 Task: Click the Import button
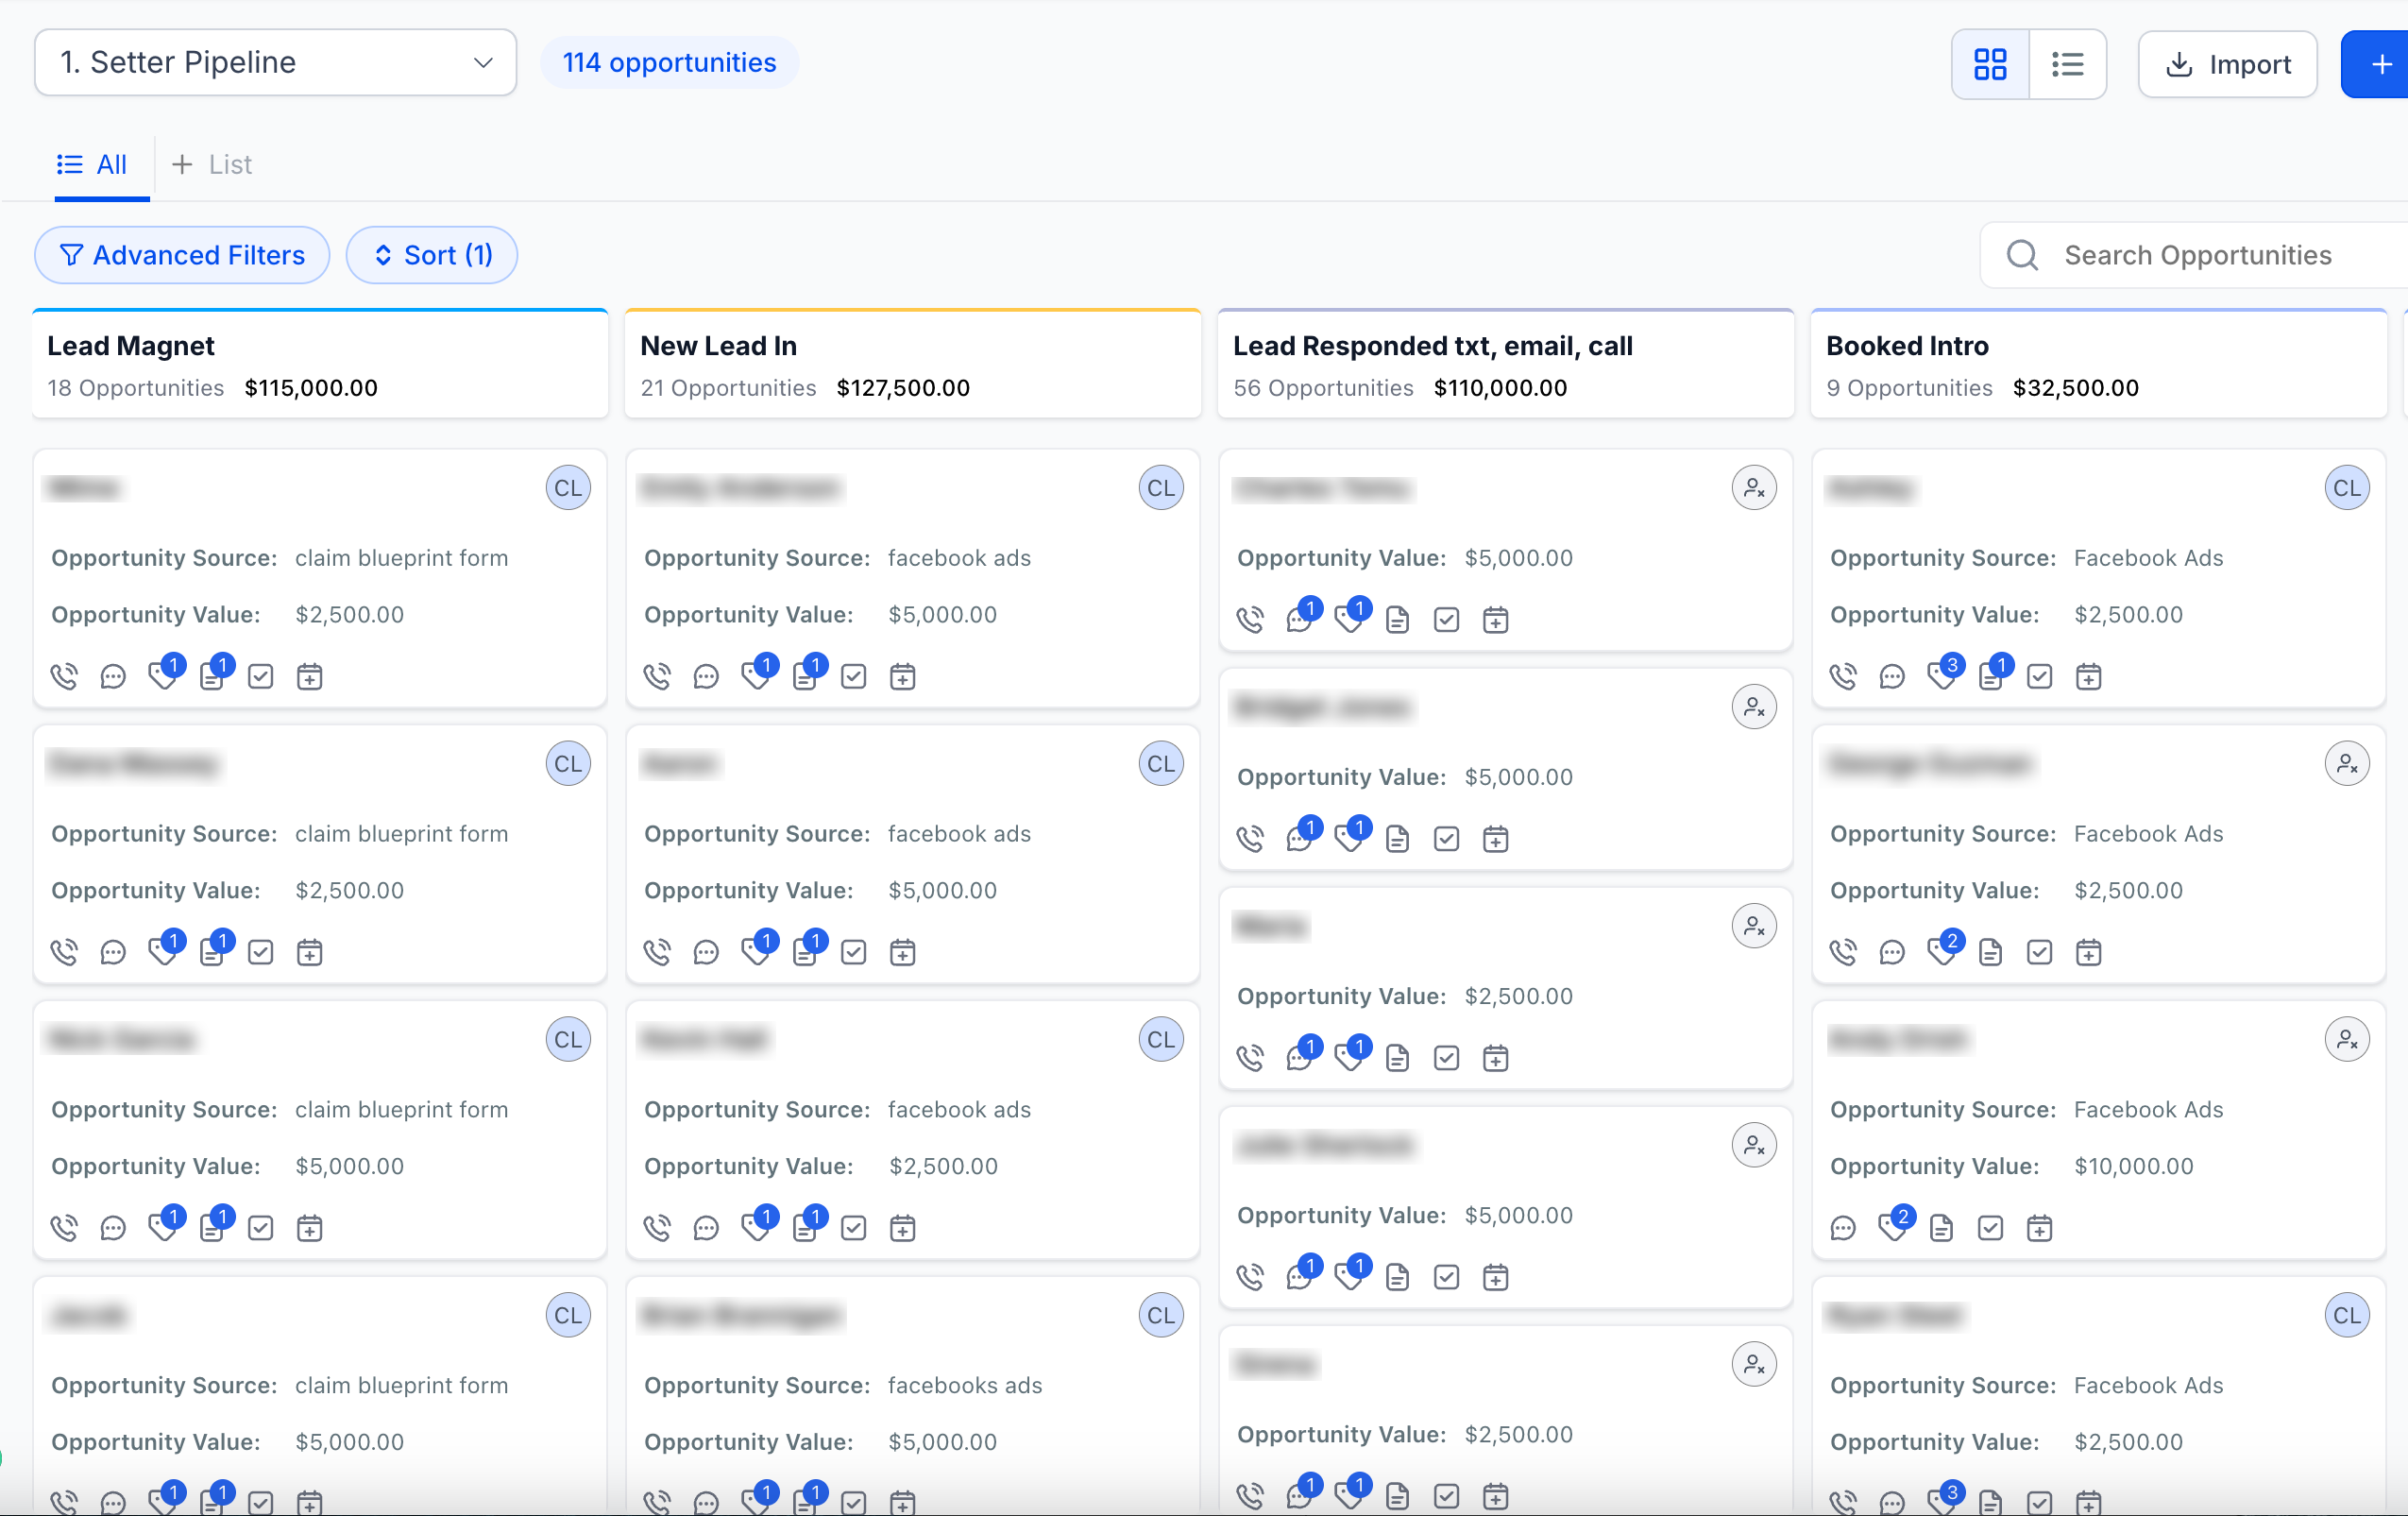[x=2227, y=64]
